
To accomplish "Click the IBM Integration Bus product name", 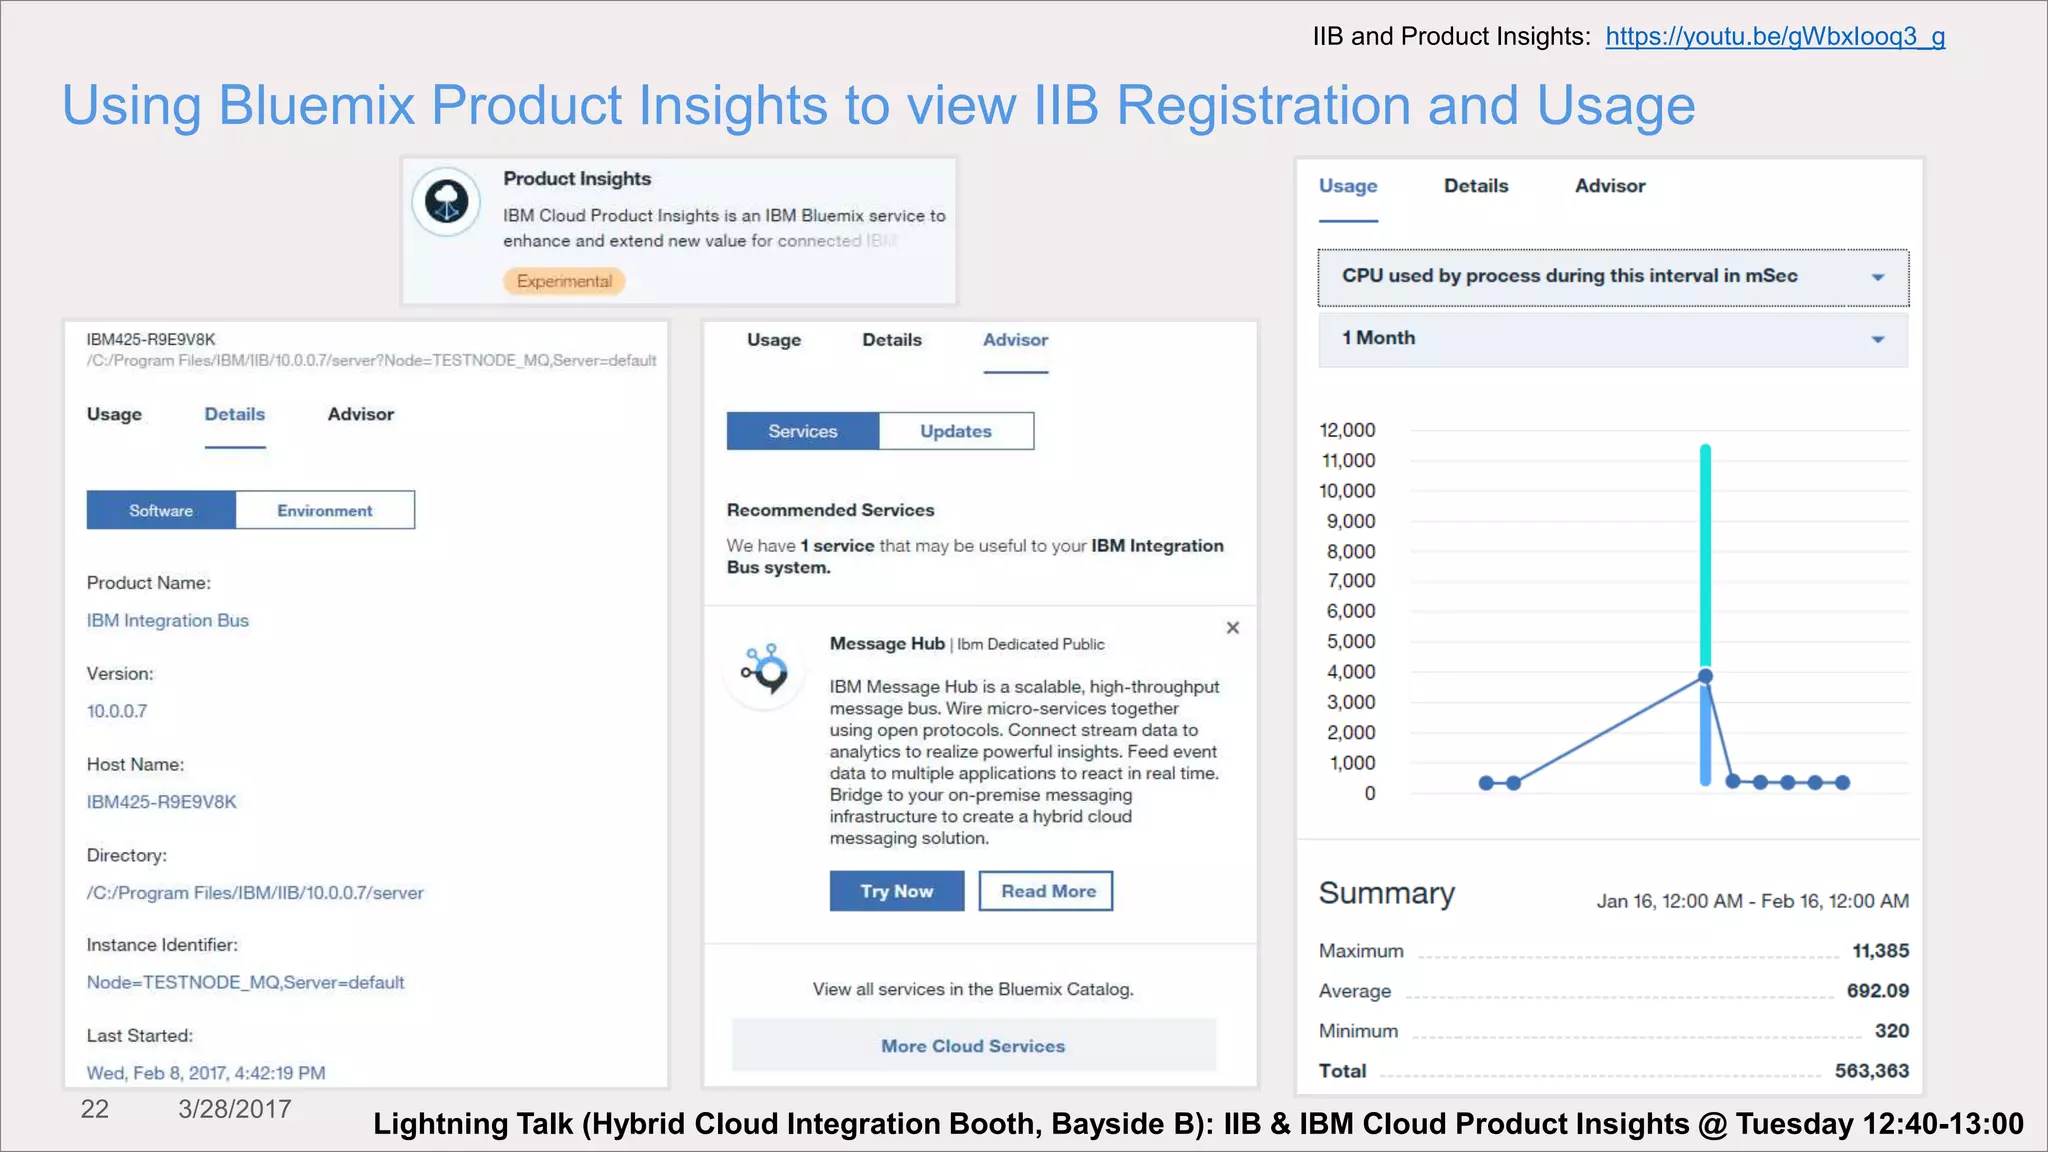I will coord(168,621).
